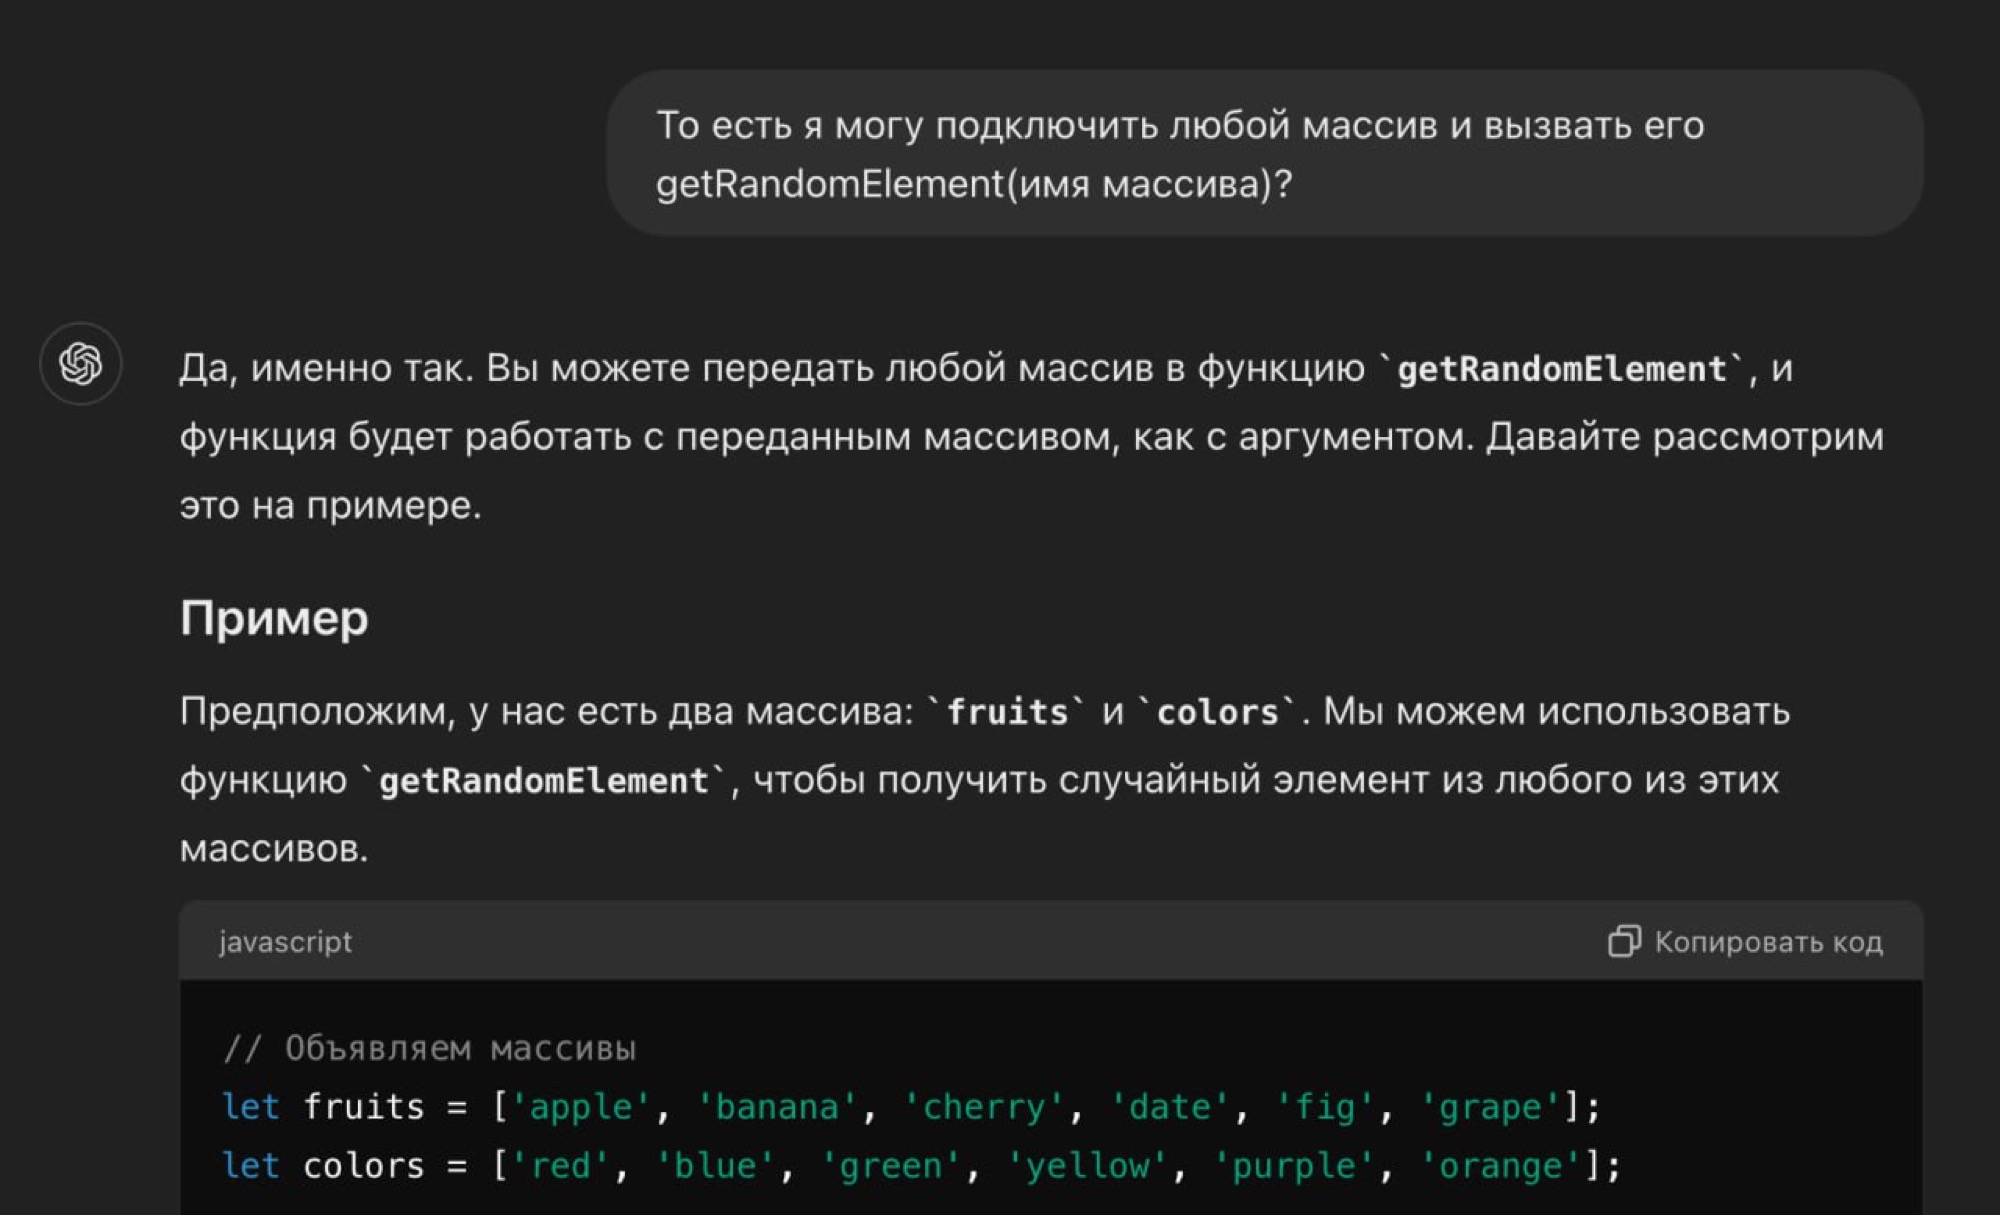Click the 'purple' string in colors array

pyautogui.click(x=1294, y=1166)
